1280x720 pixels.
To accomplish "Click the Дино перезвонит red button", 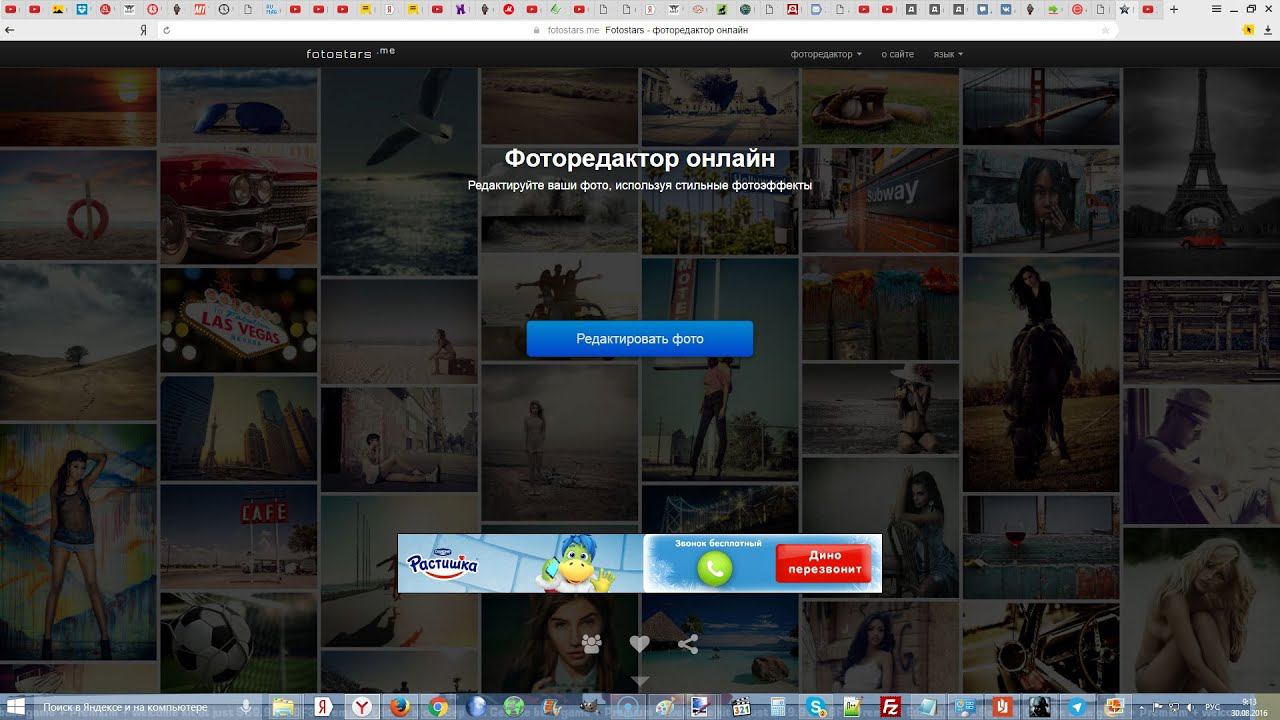I will point(825,563).
